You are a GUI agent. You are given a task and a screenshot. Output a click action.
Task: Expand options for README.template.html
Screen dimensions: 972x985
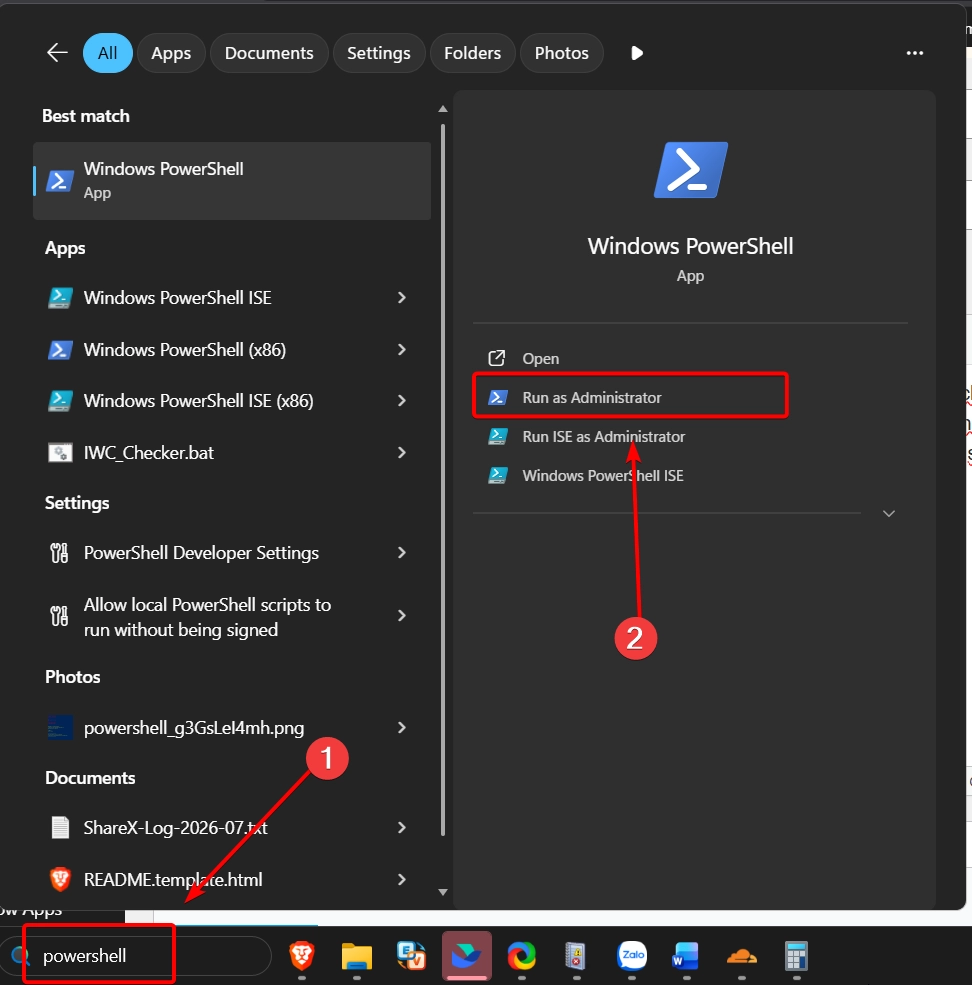click(402, 879)
